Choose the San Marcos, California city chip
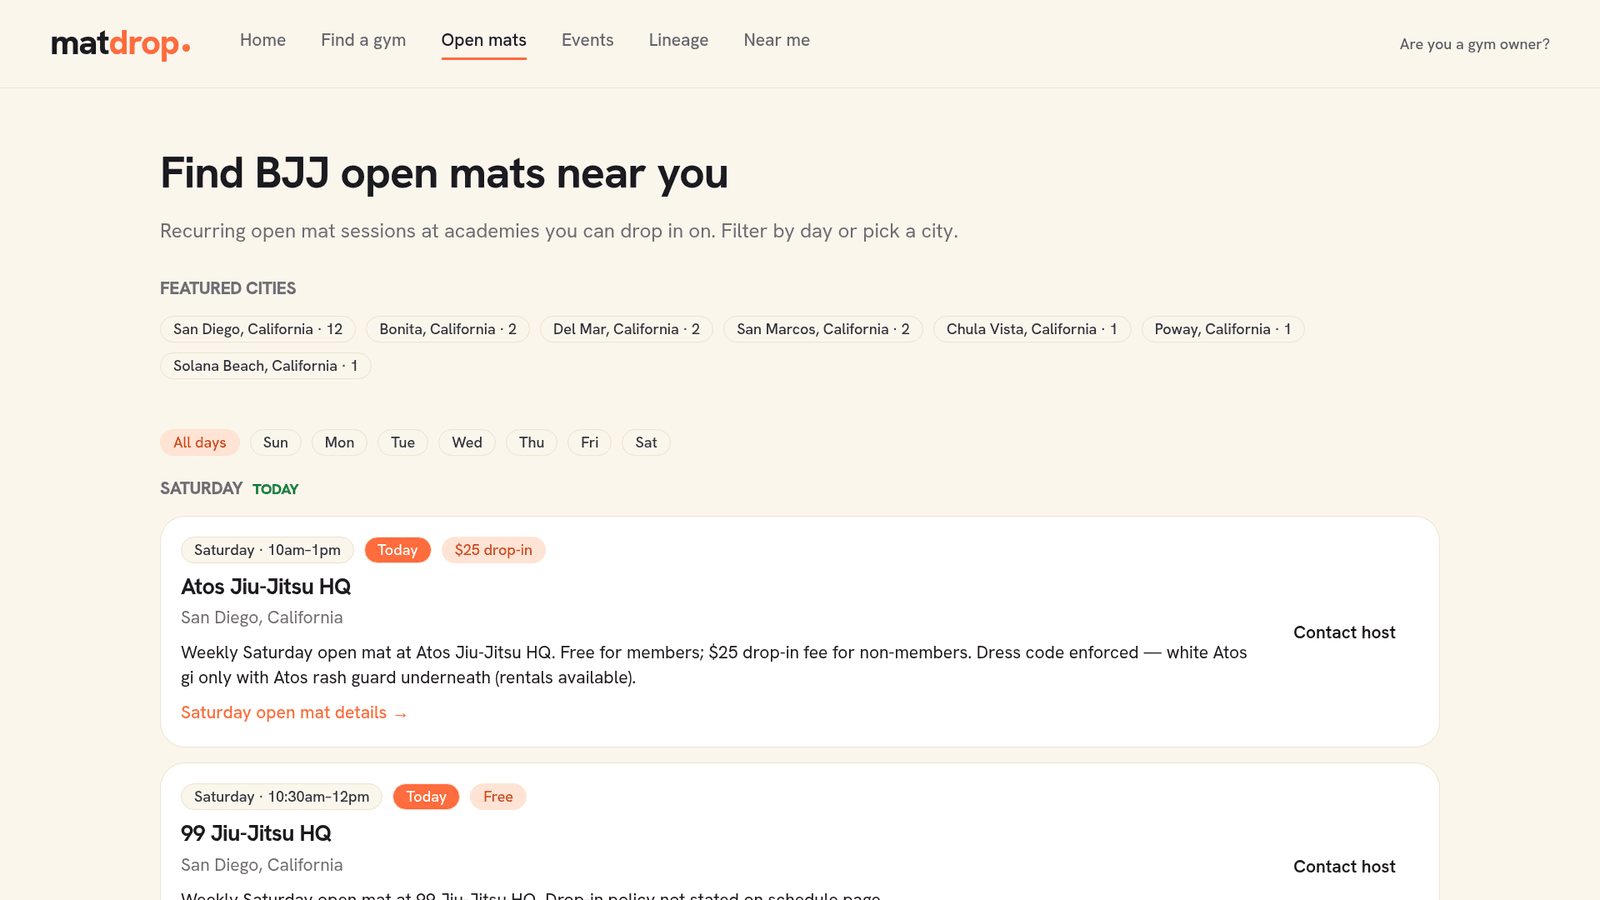 pos(823,329)
